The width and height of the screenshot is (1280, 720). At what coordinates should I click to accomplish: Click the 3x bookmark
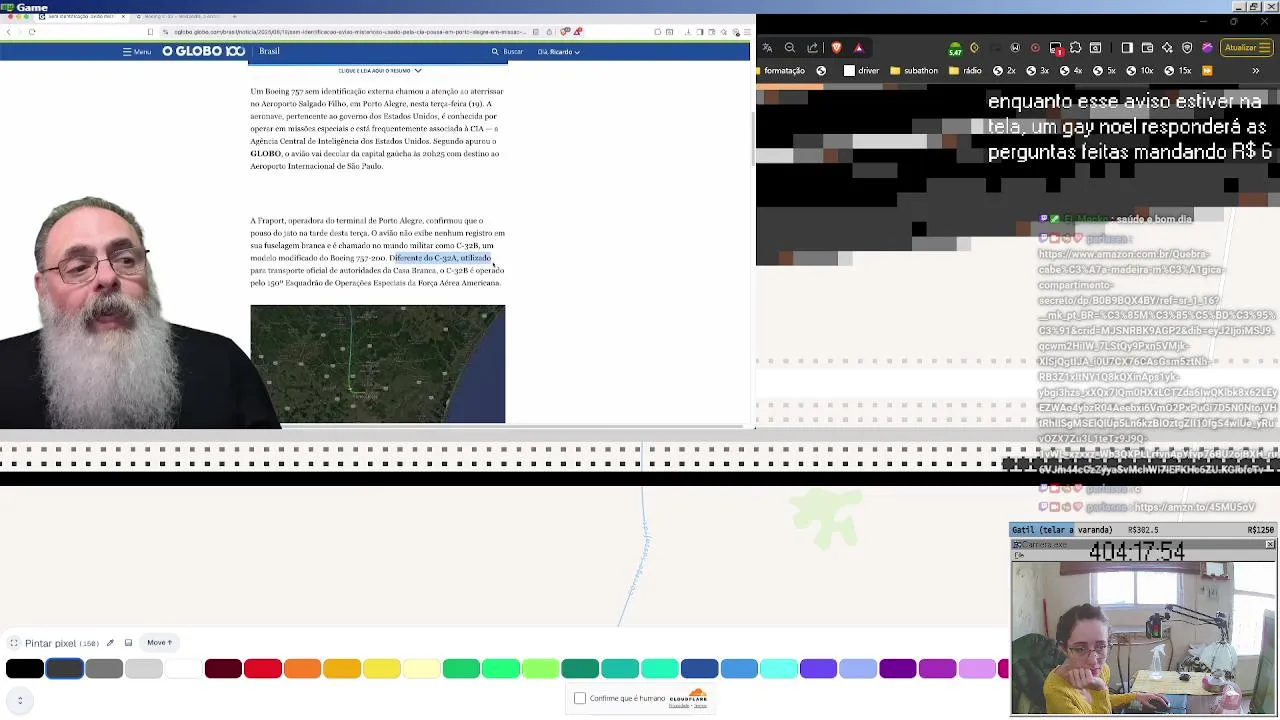click(1038, 71)
